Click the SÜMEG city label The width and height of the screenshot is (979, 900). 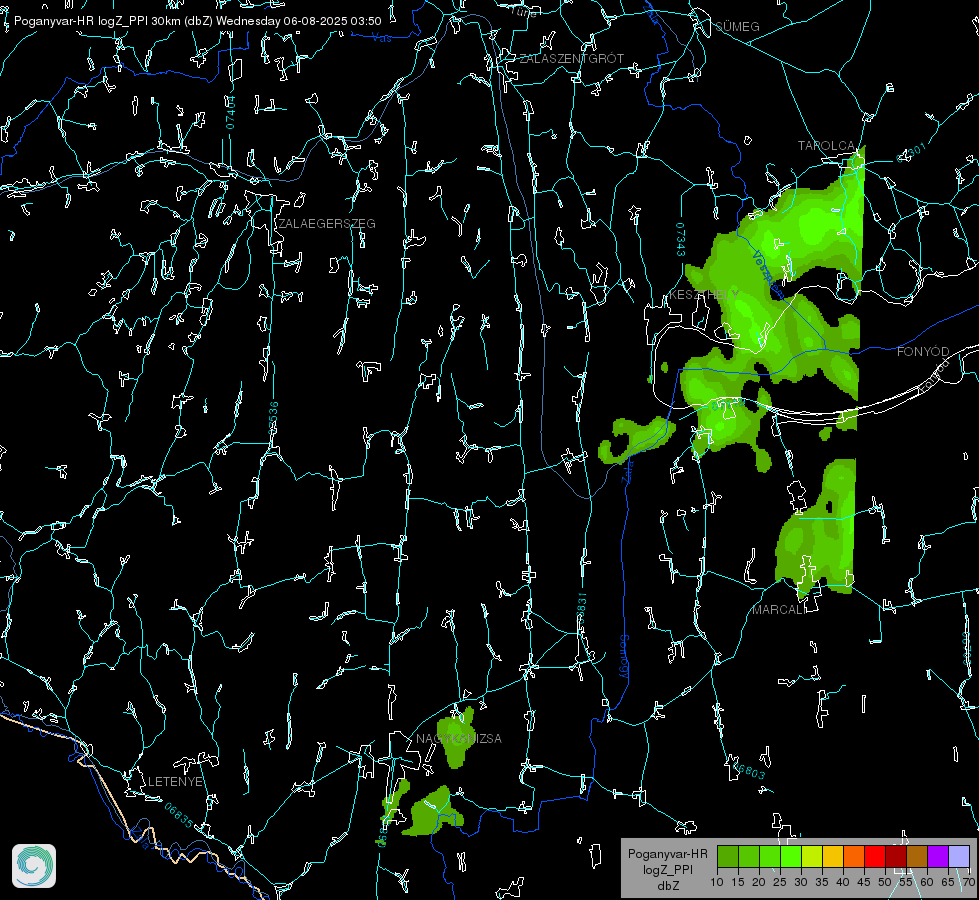[737, 26]
